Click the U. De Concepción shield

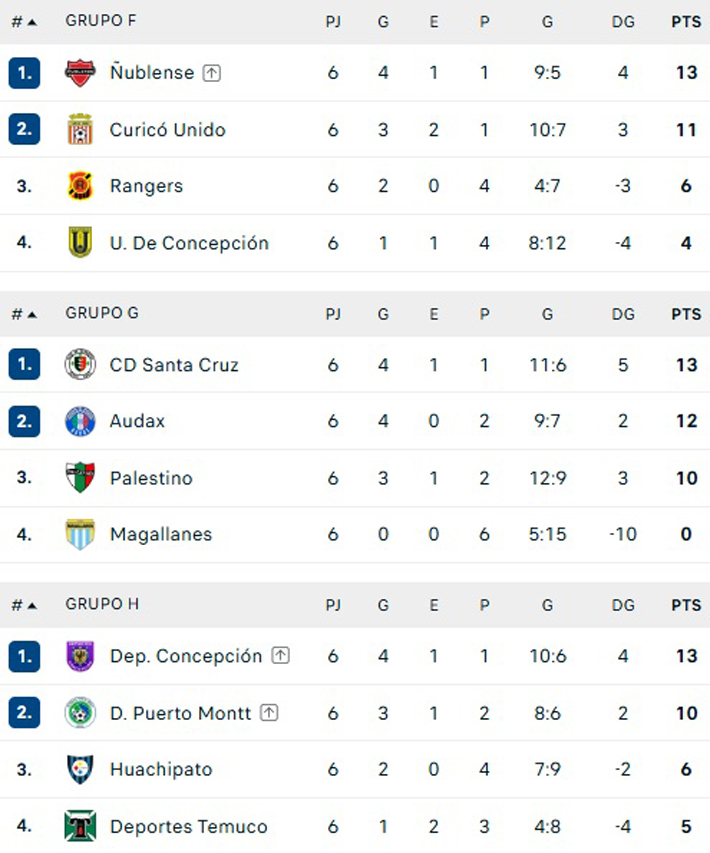[80, 242]
